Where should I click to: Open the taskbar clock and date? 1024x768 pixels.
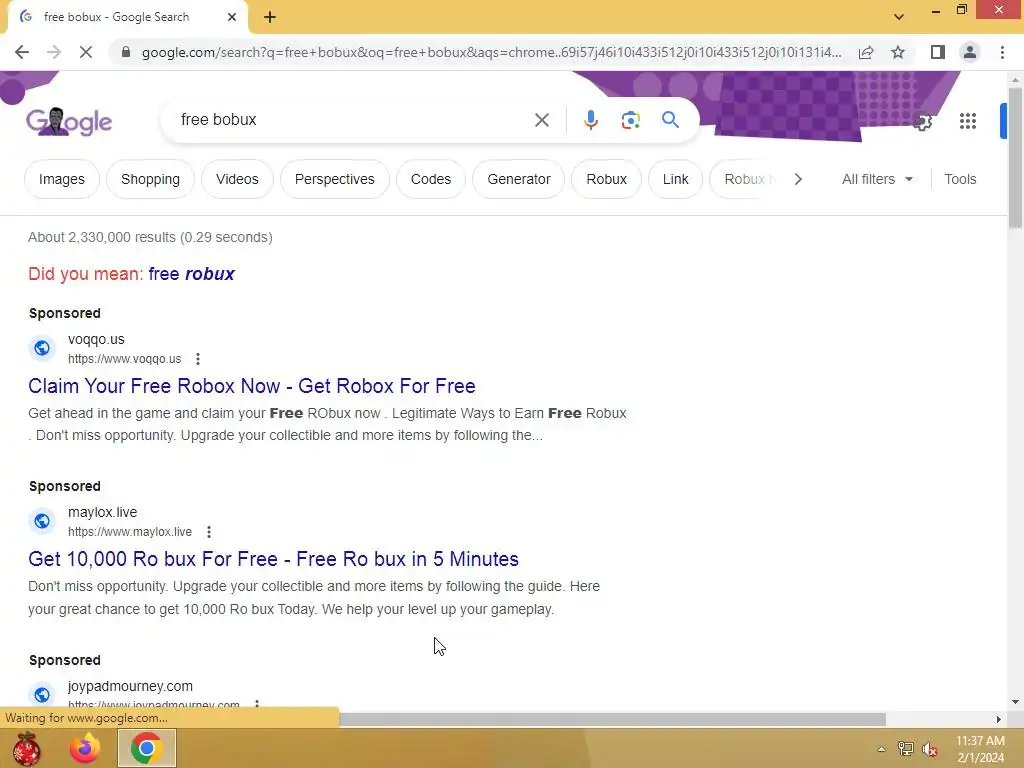pos(980,749)
